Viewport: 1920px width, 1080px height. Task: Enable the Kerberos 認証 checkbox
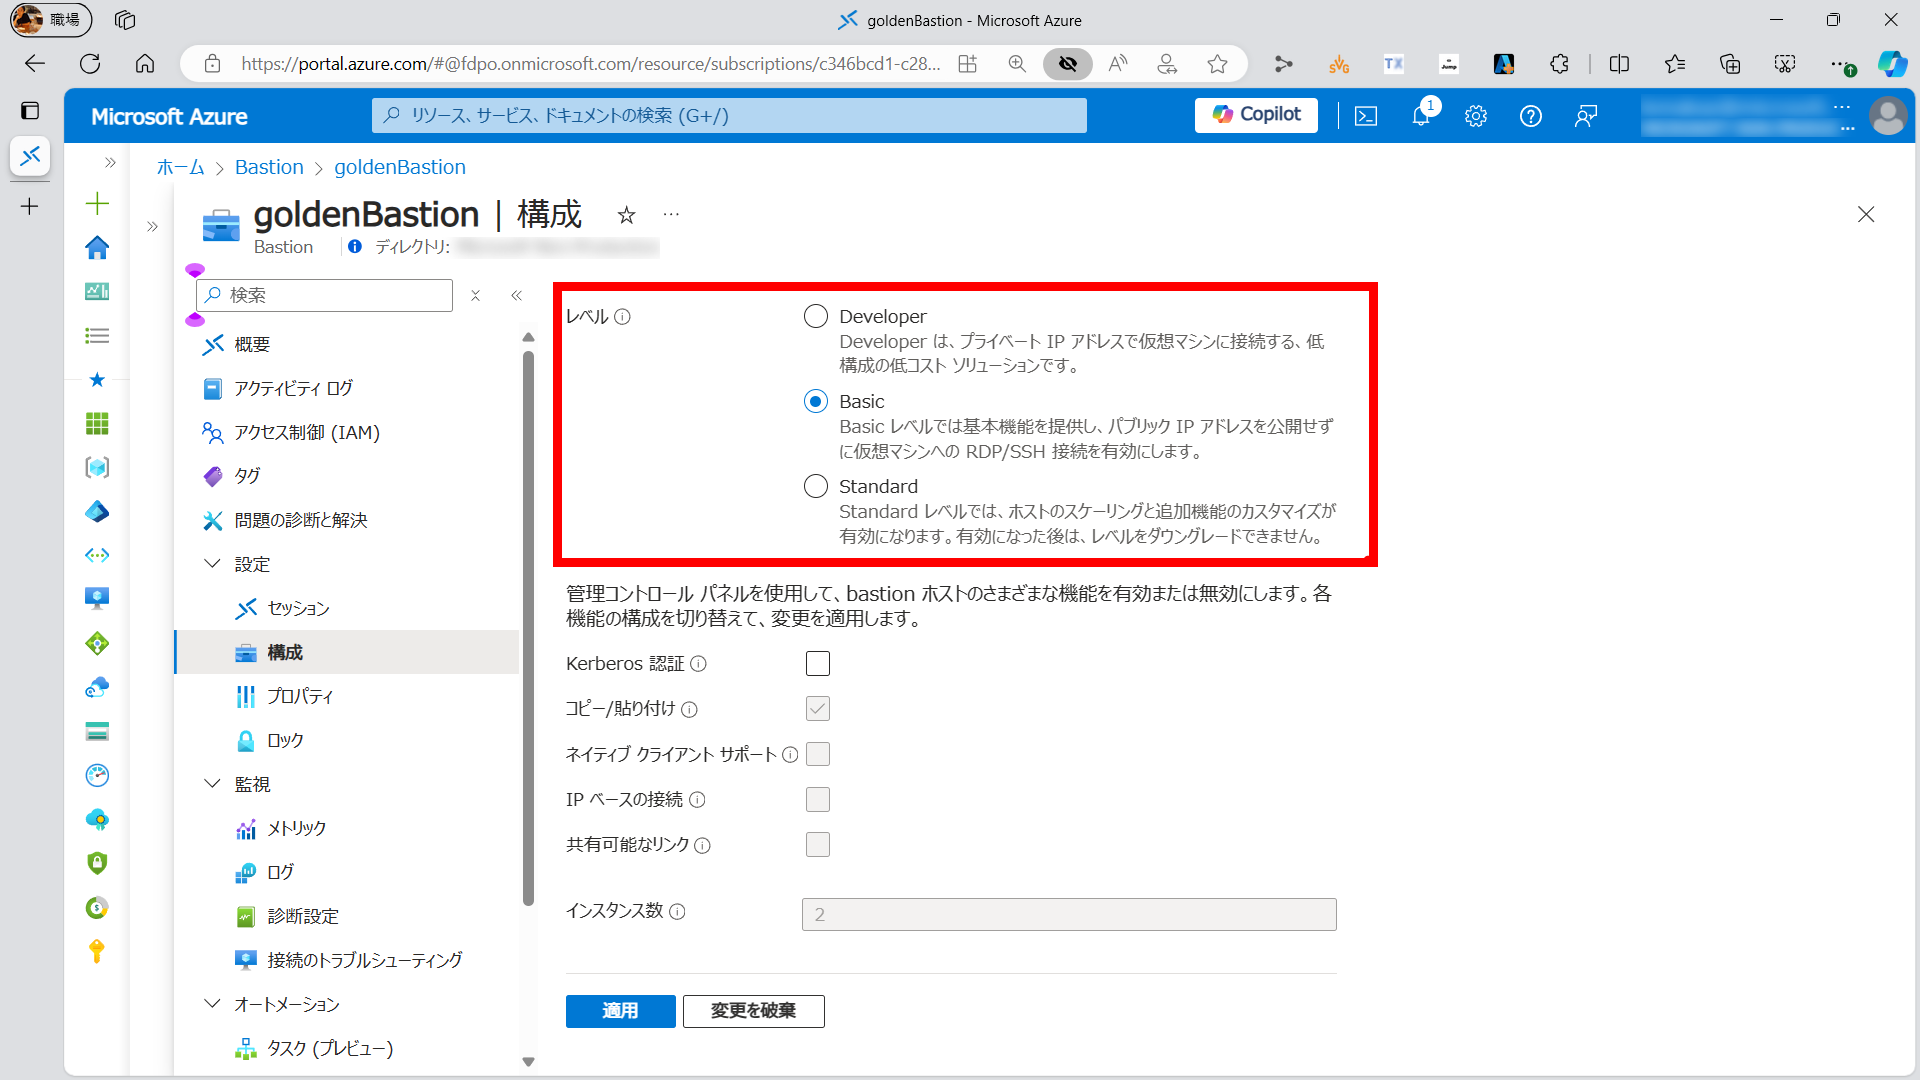(x=817, y=663)
